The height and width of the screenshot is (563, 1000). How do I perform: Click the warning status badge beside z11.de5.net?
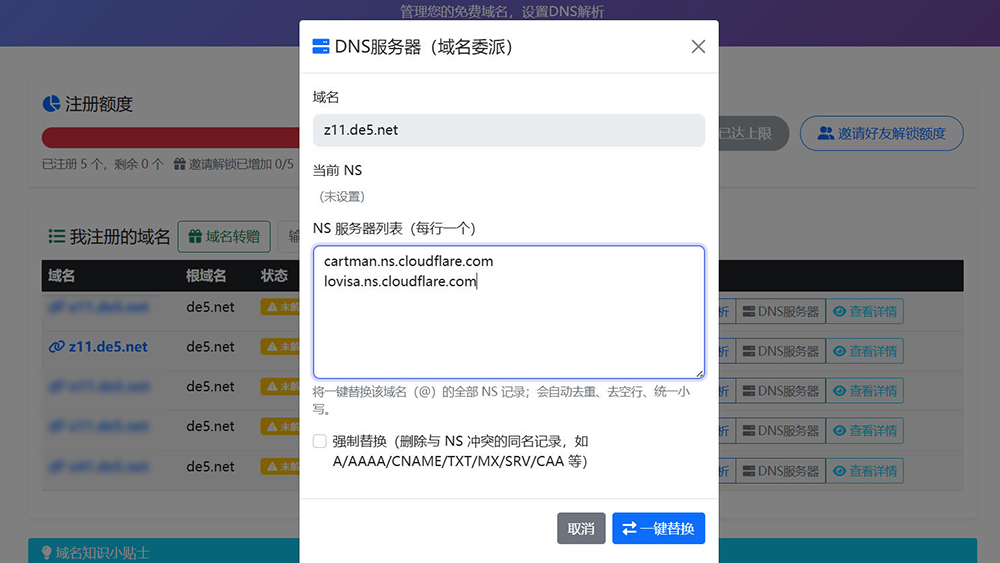point(280,347)
